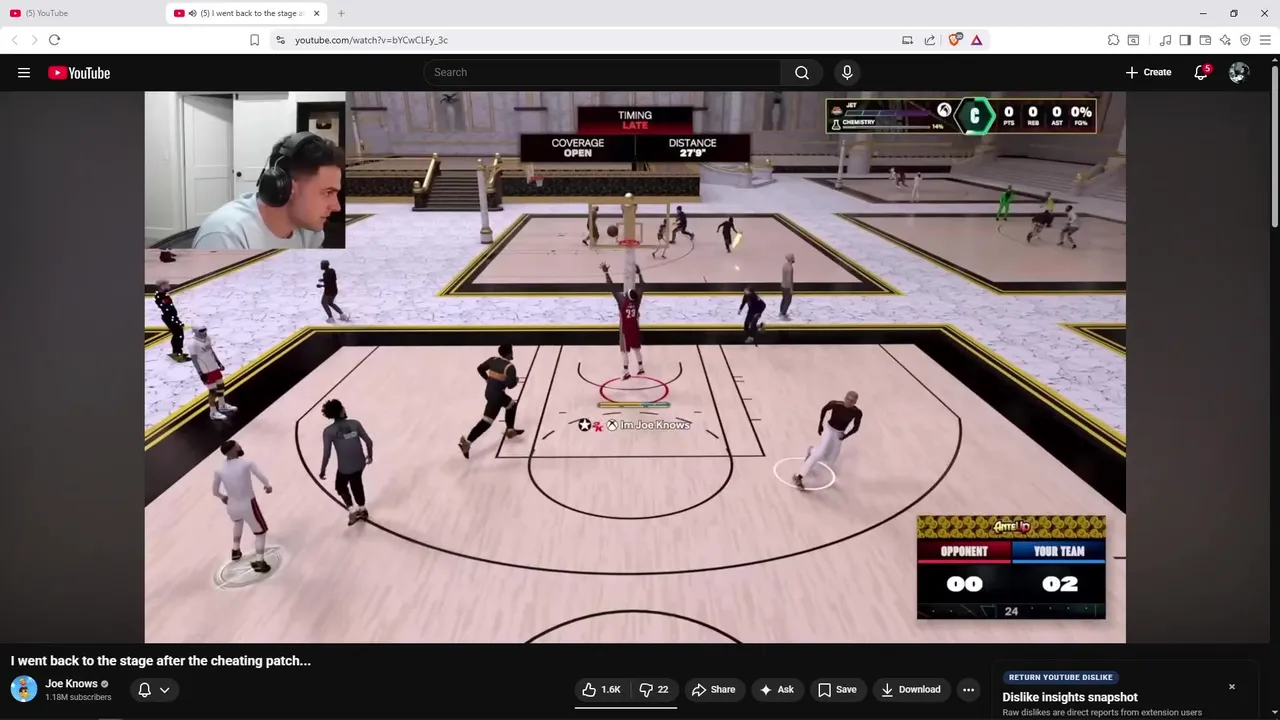Screen dimensions: 1280x720
Task: Open a new browser tab
Action: (x=341, y=13)
